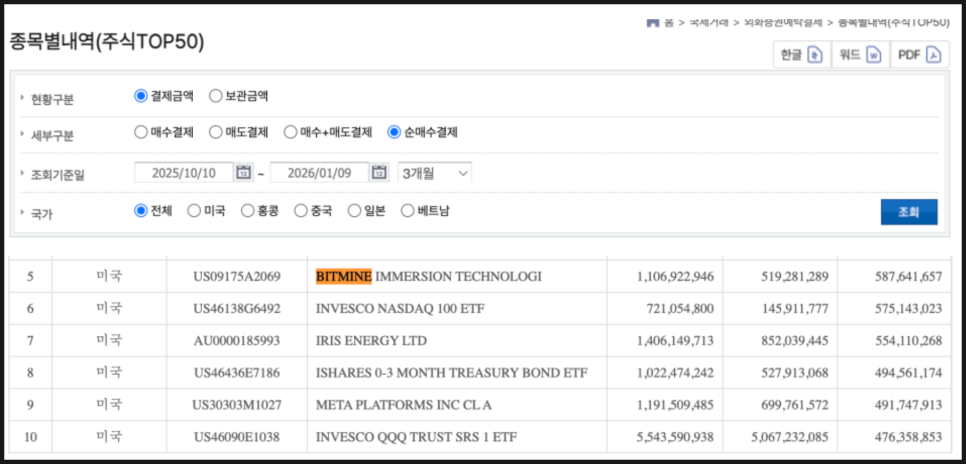Select 매도결제 radio option

tap(216, 132)
